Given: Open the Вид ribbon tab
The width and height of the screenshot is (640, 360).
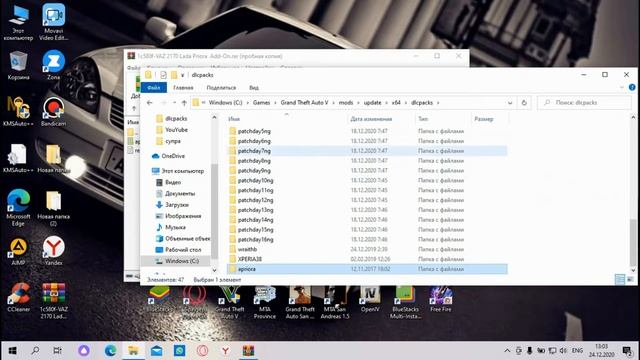Looking at the screenshot, I should coord(254,87).
